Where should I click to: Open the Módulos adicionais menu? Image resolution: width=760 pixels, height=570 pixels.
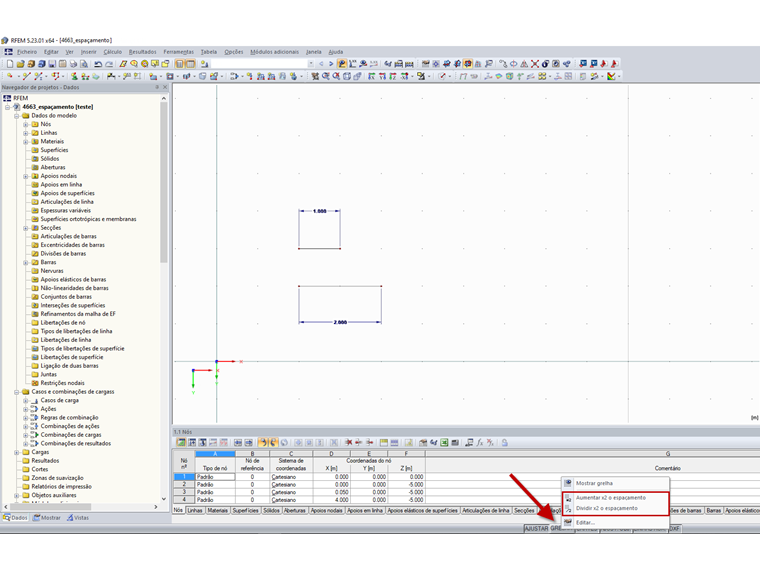tap(274, 52)
